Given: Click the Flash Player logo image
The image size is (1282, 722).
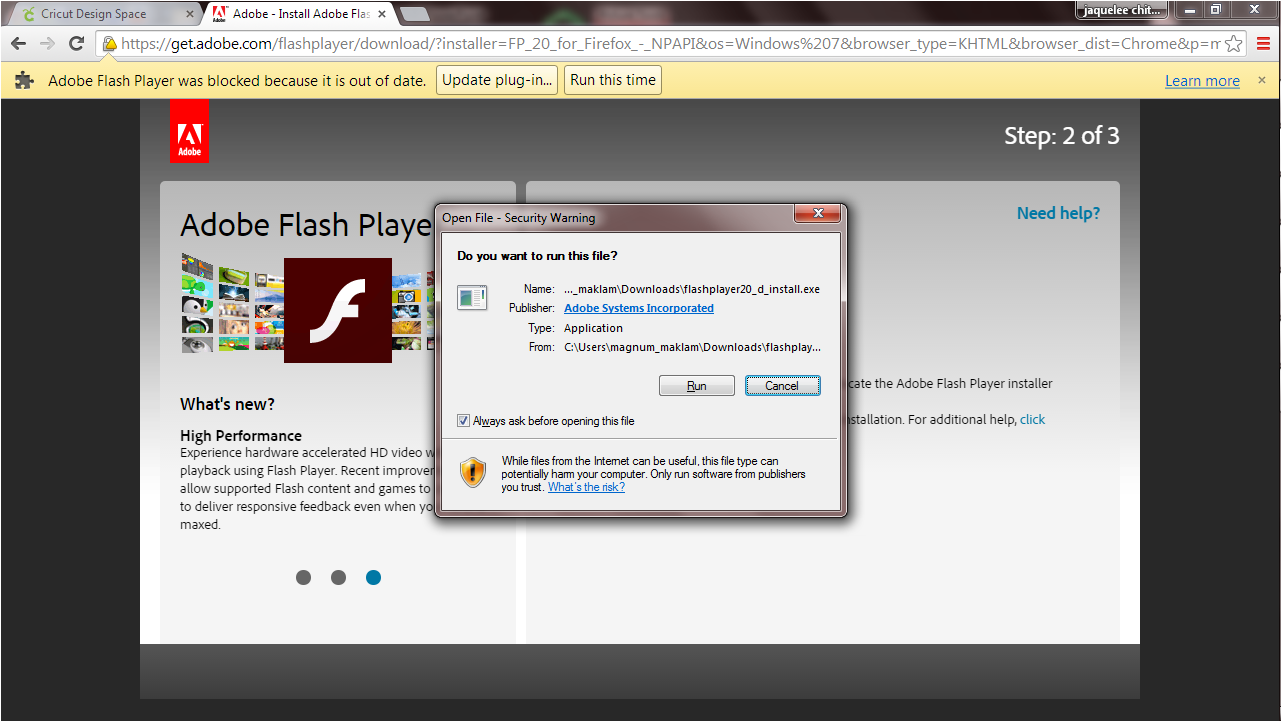Looking at the screenshot, I should coord(337,311).
